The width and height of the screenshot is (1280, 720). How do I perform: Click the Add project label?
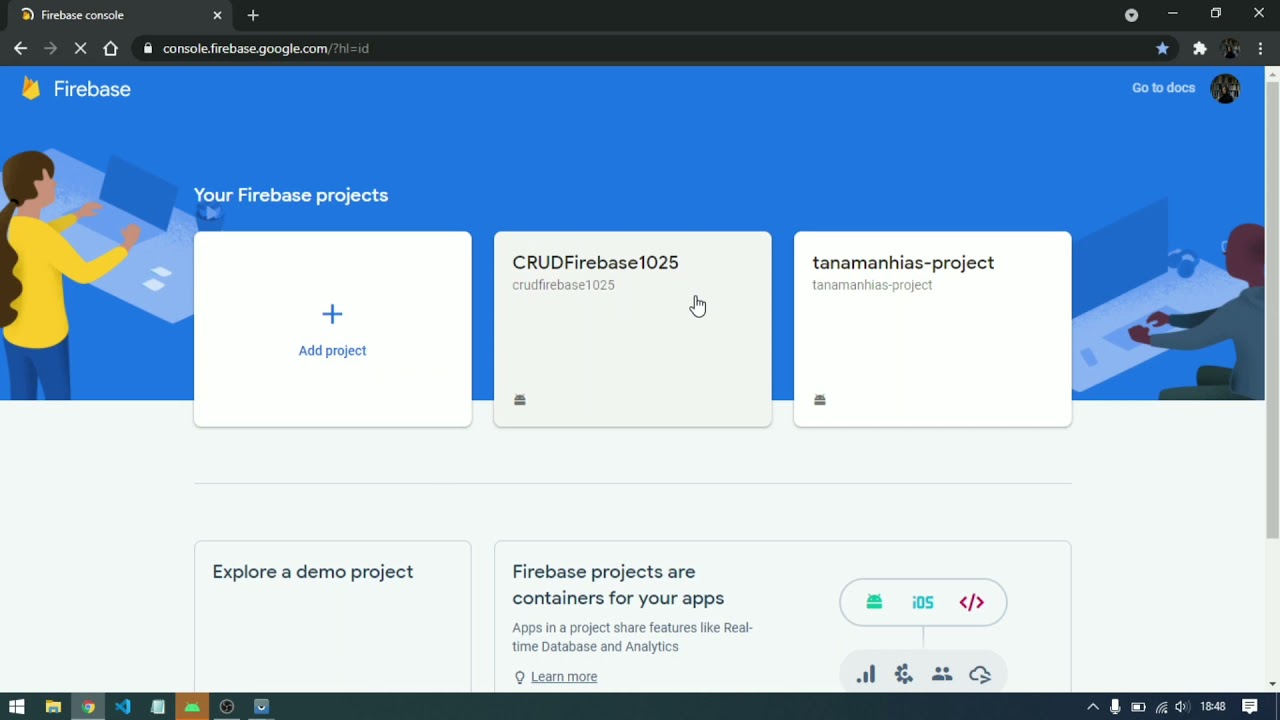click(332, 351)
